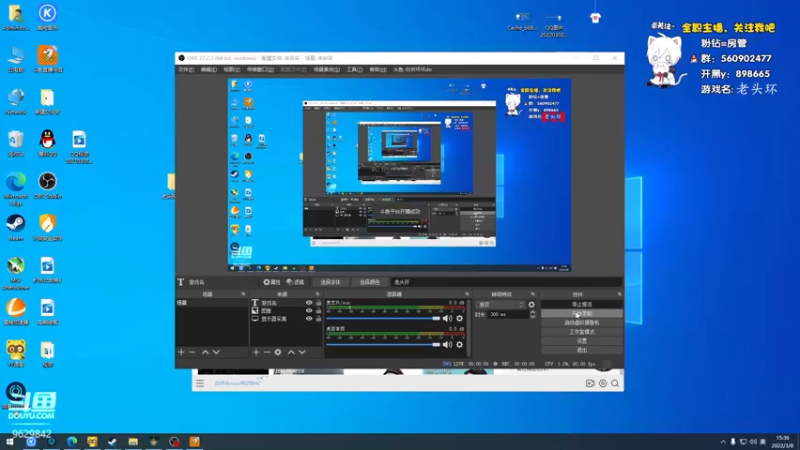Open 停靠窗口(D) Docks menu in OBS
Viewport: 800px width, 450px height.
tap(260, 69)
